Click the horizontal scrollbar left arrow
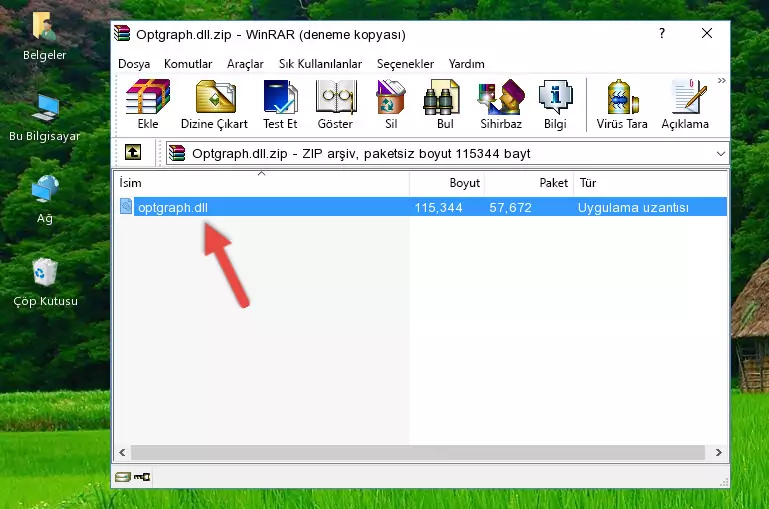Screen dimensions: 769x509 click(x=123, y=452)
